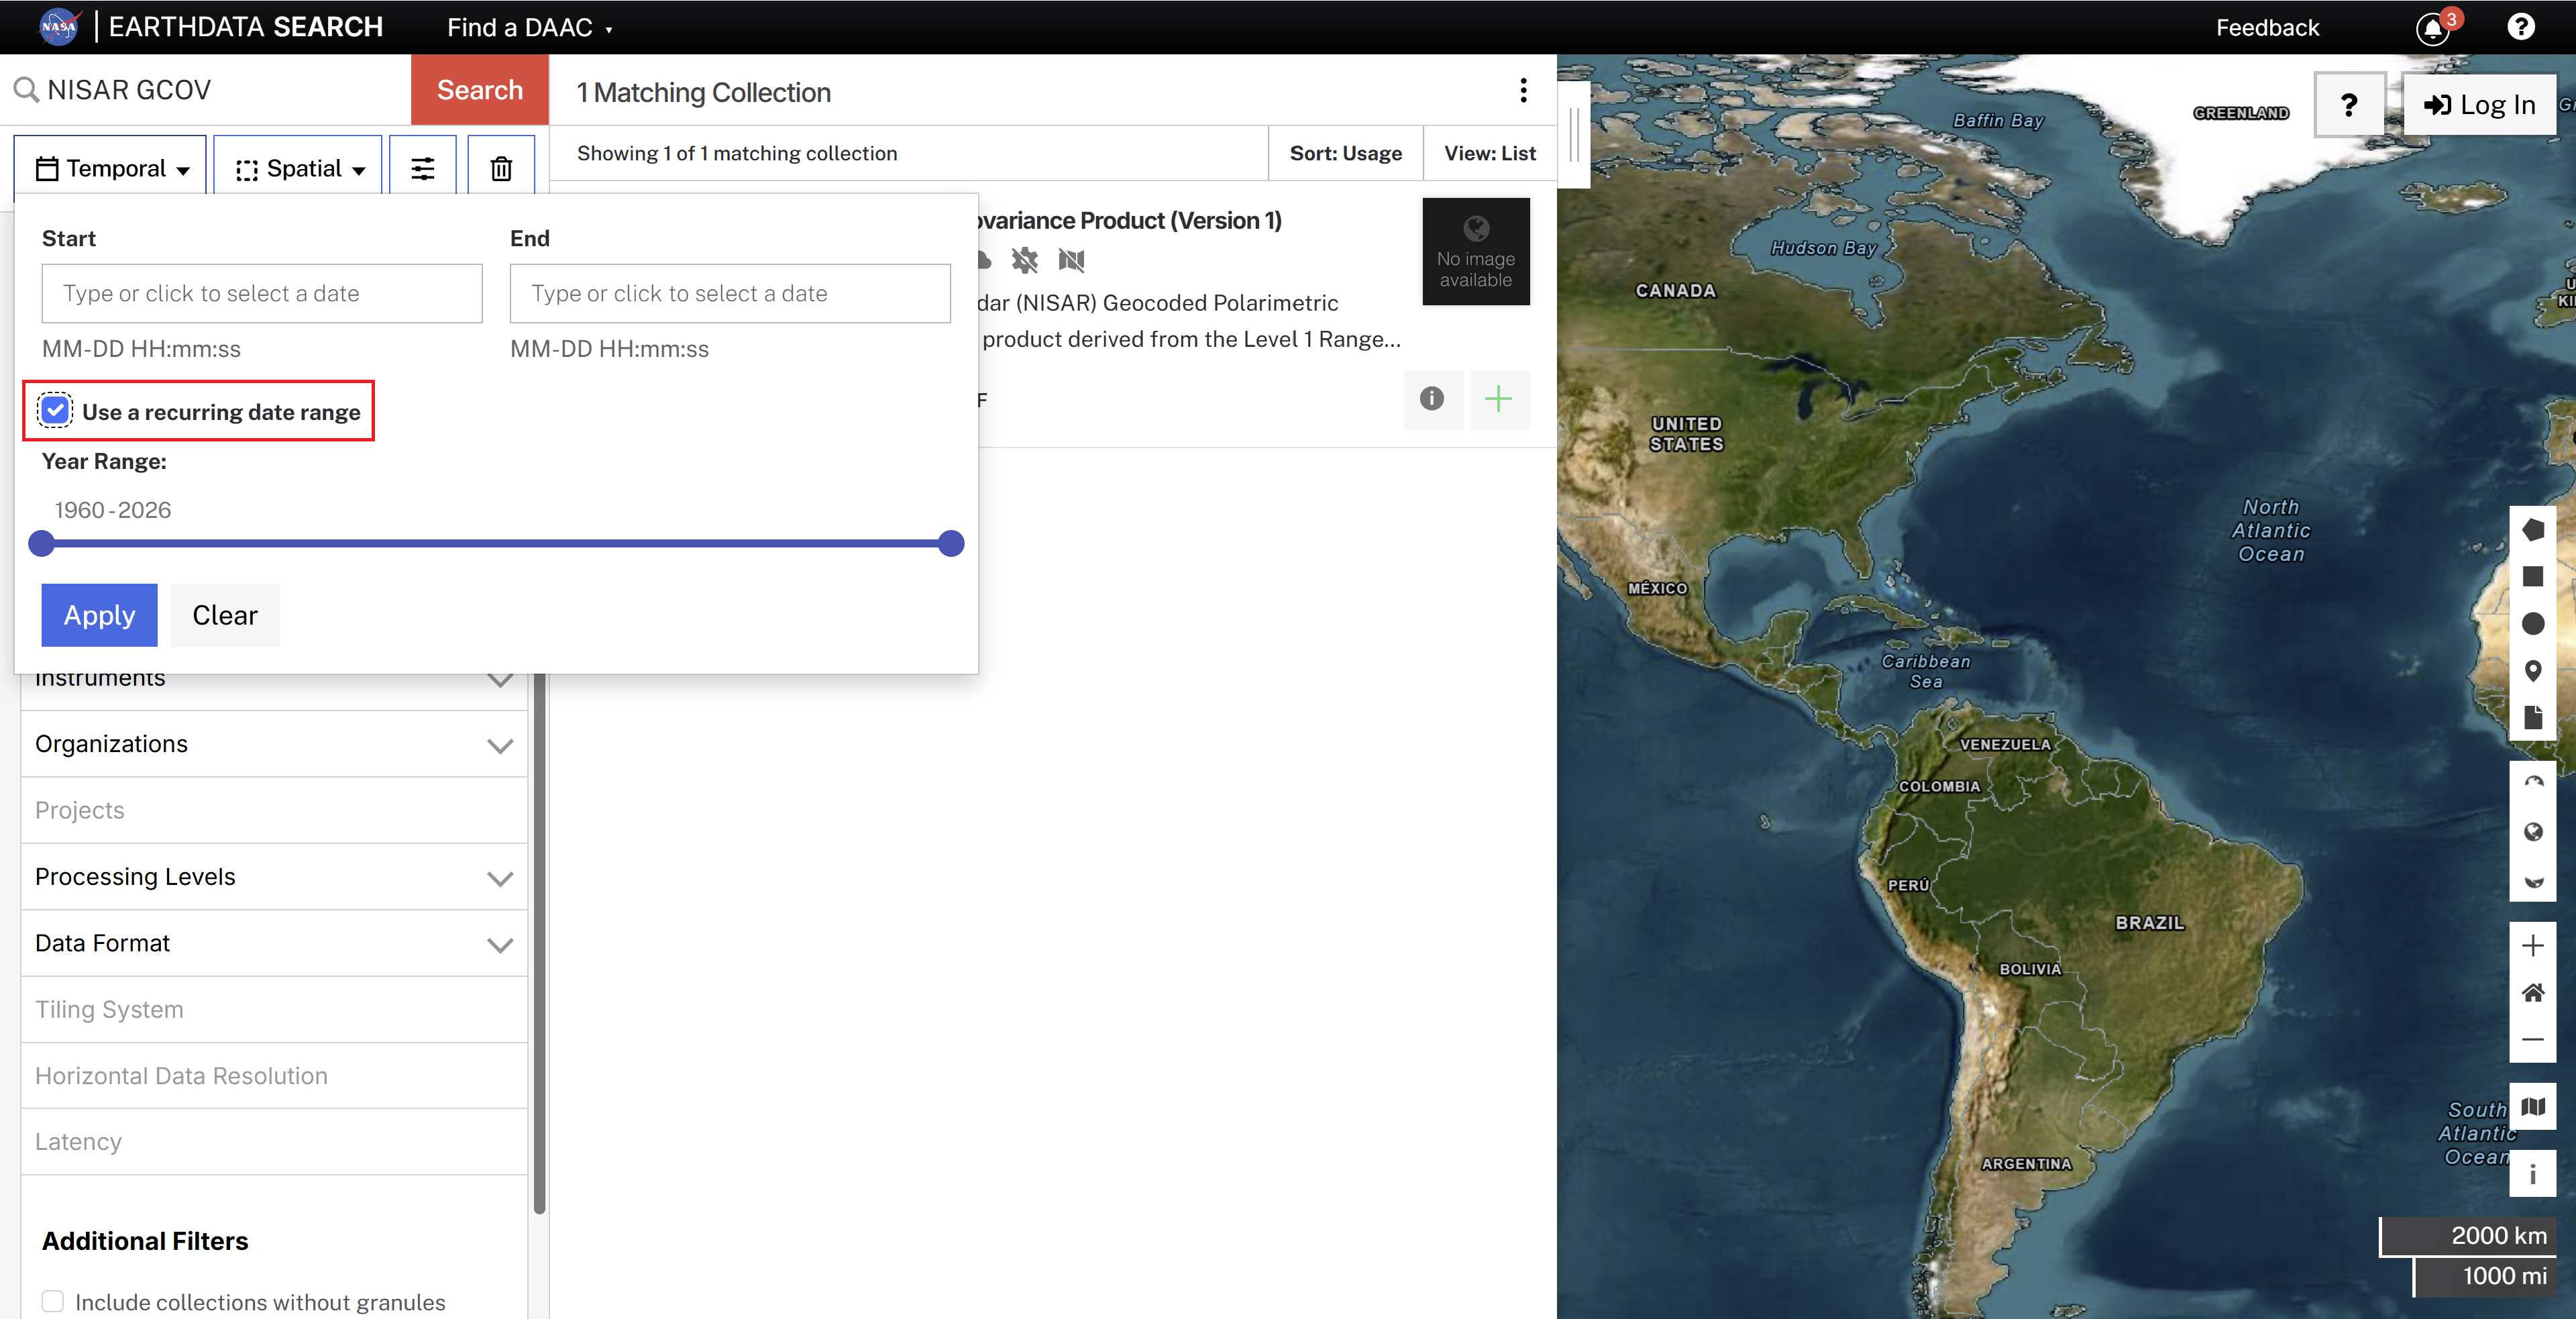The height and width of the screenshot is (1319, 2576).
Task: Apply the selected temporal range
Action: tap(99, 614)
